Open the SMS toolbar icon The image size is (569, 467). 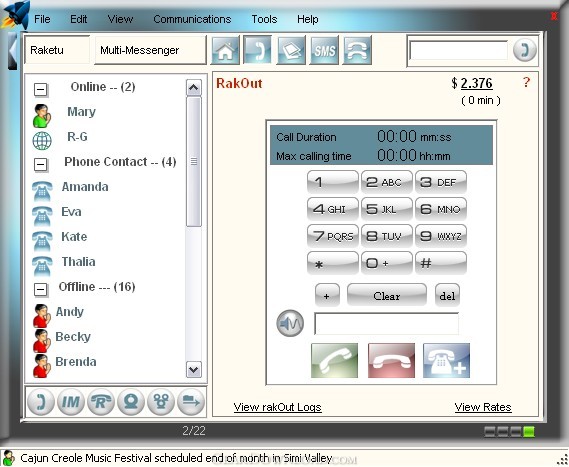[x=324, y=50]
